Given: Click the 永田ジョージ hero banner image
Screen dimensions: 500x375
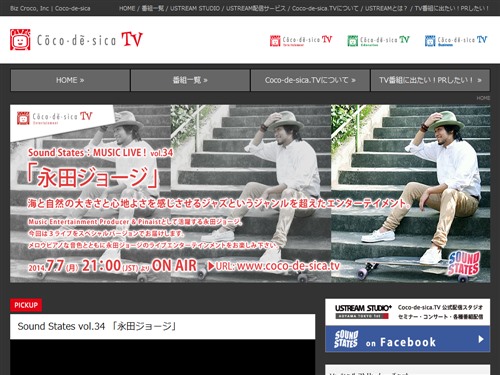Looking at the screenshot, I should (250, 194).
